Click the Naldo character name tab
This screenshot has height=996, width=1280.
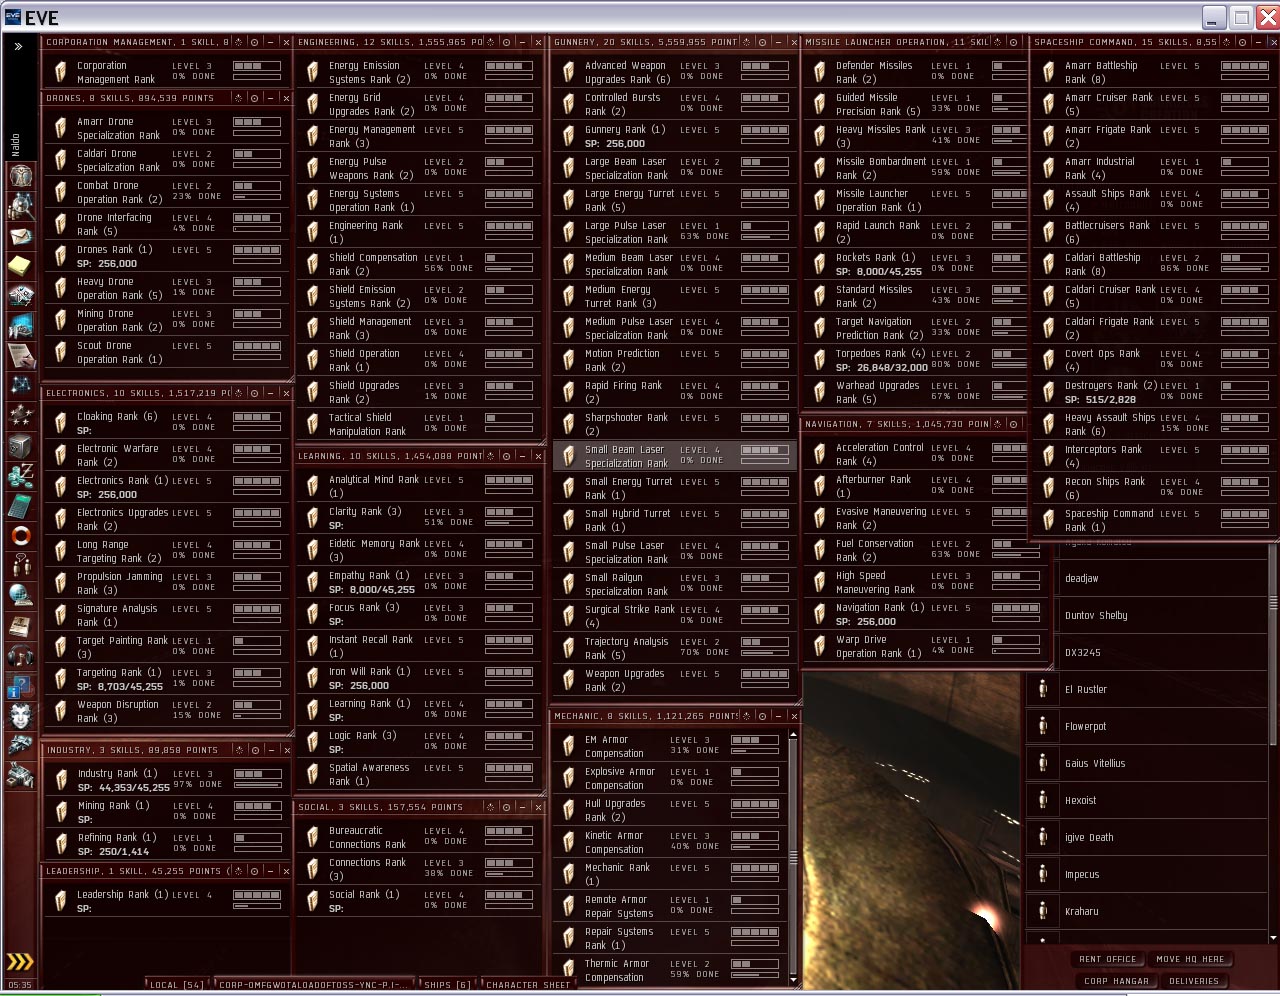(x=15, y=145)
